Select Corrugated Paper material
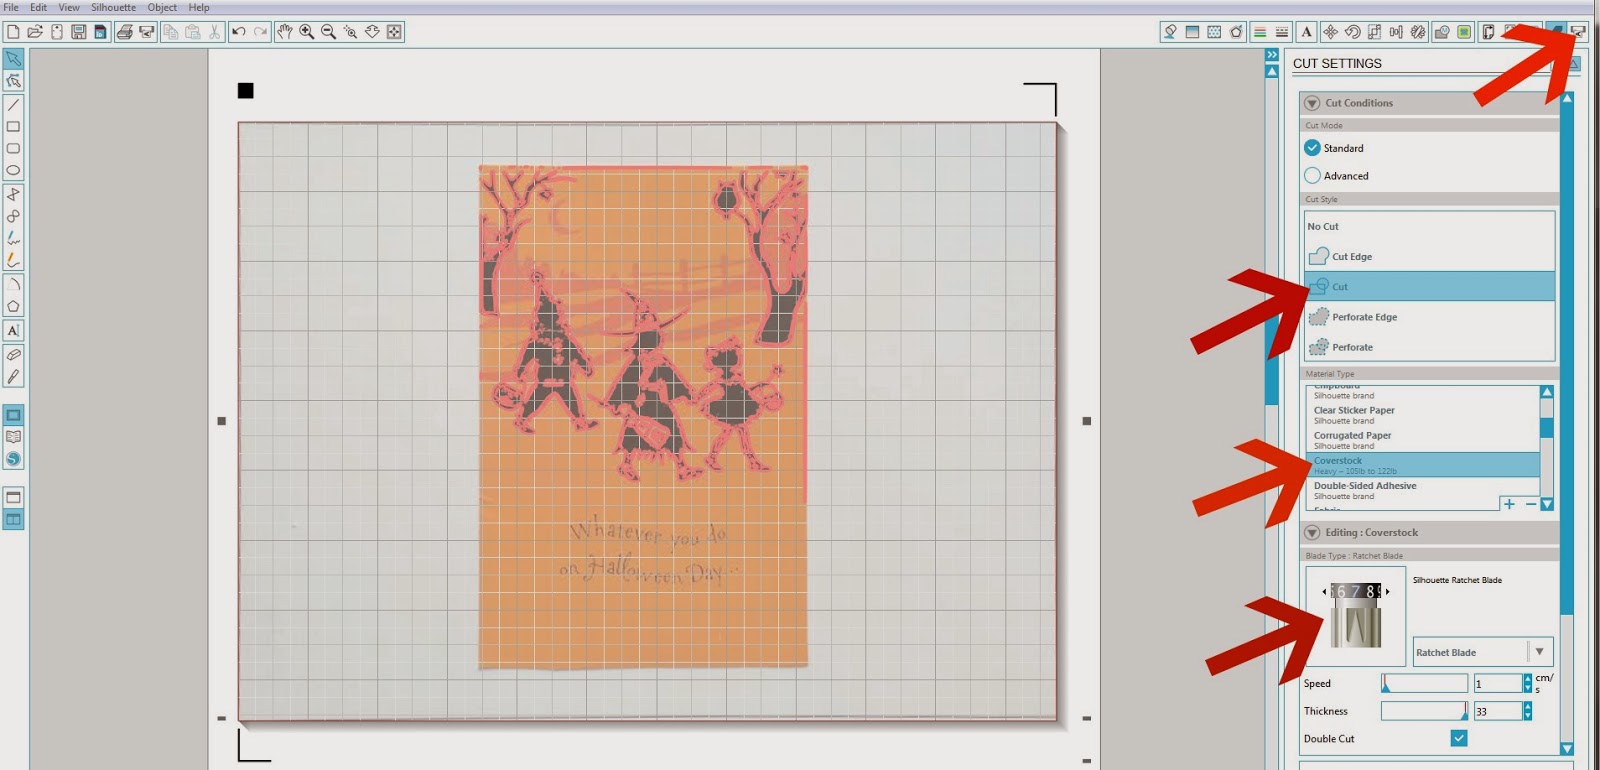The height and width of the screenshot is (770, 1600). tap(1422, 440)
